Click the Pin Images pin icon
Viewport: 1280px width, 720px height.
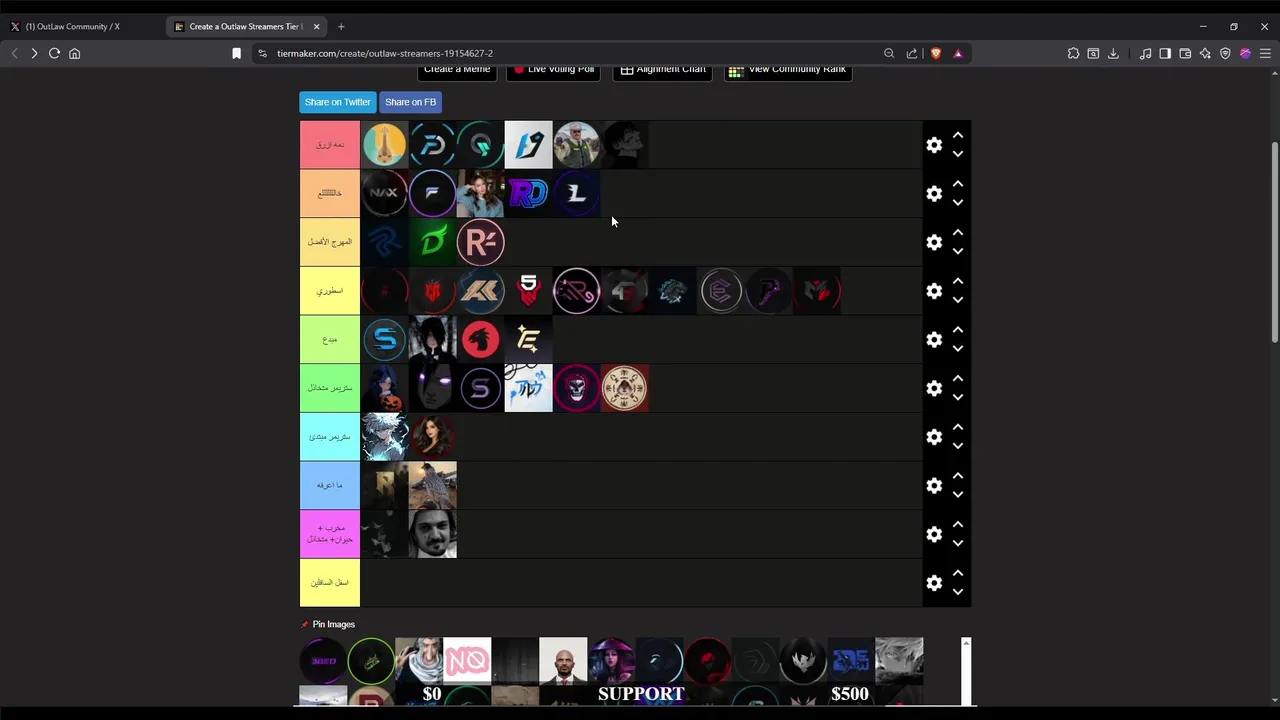click(x=305, y=625)
